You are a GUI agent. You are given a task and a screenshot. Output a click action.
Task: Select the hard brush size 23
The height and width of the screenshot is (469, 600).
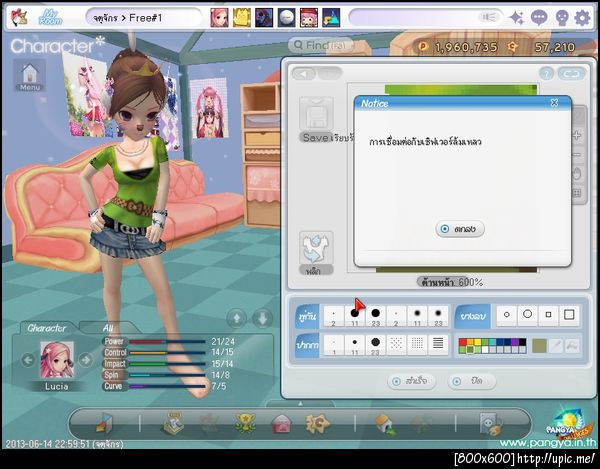[376, 316]
